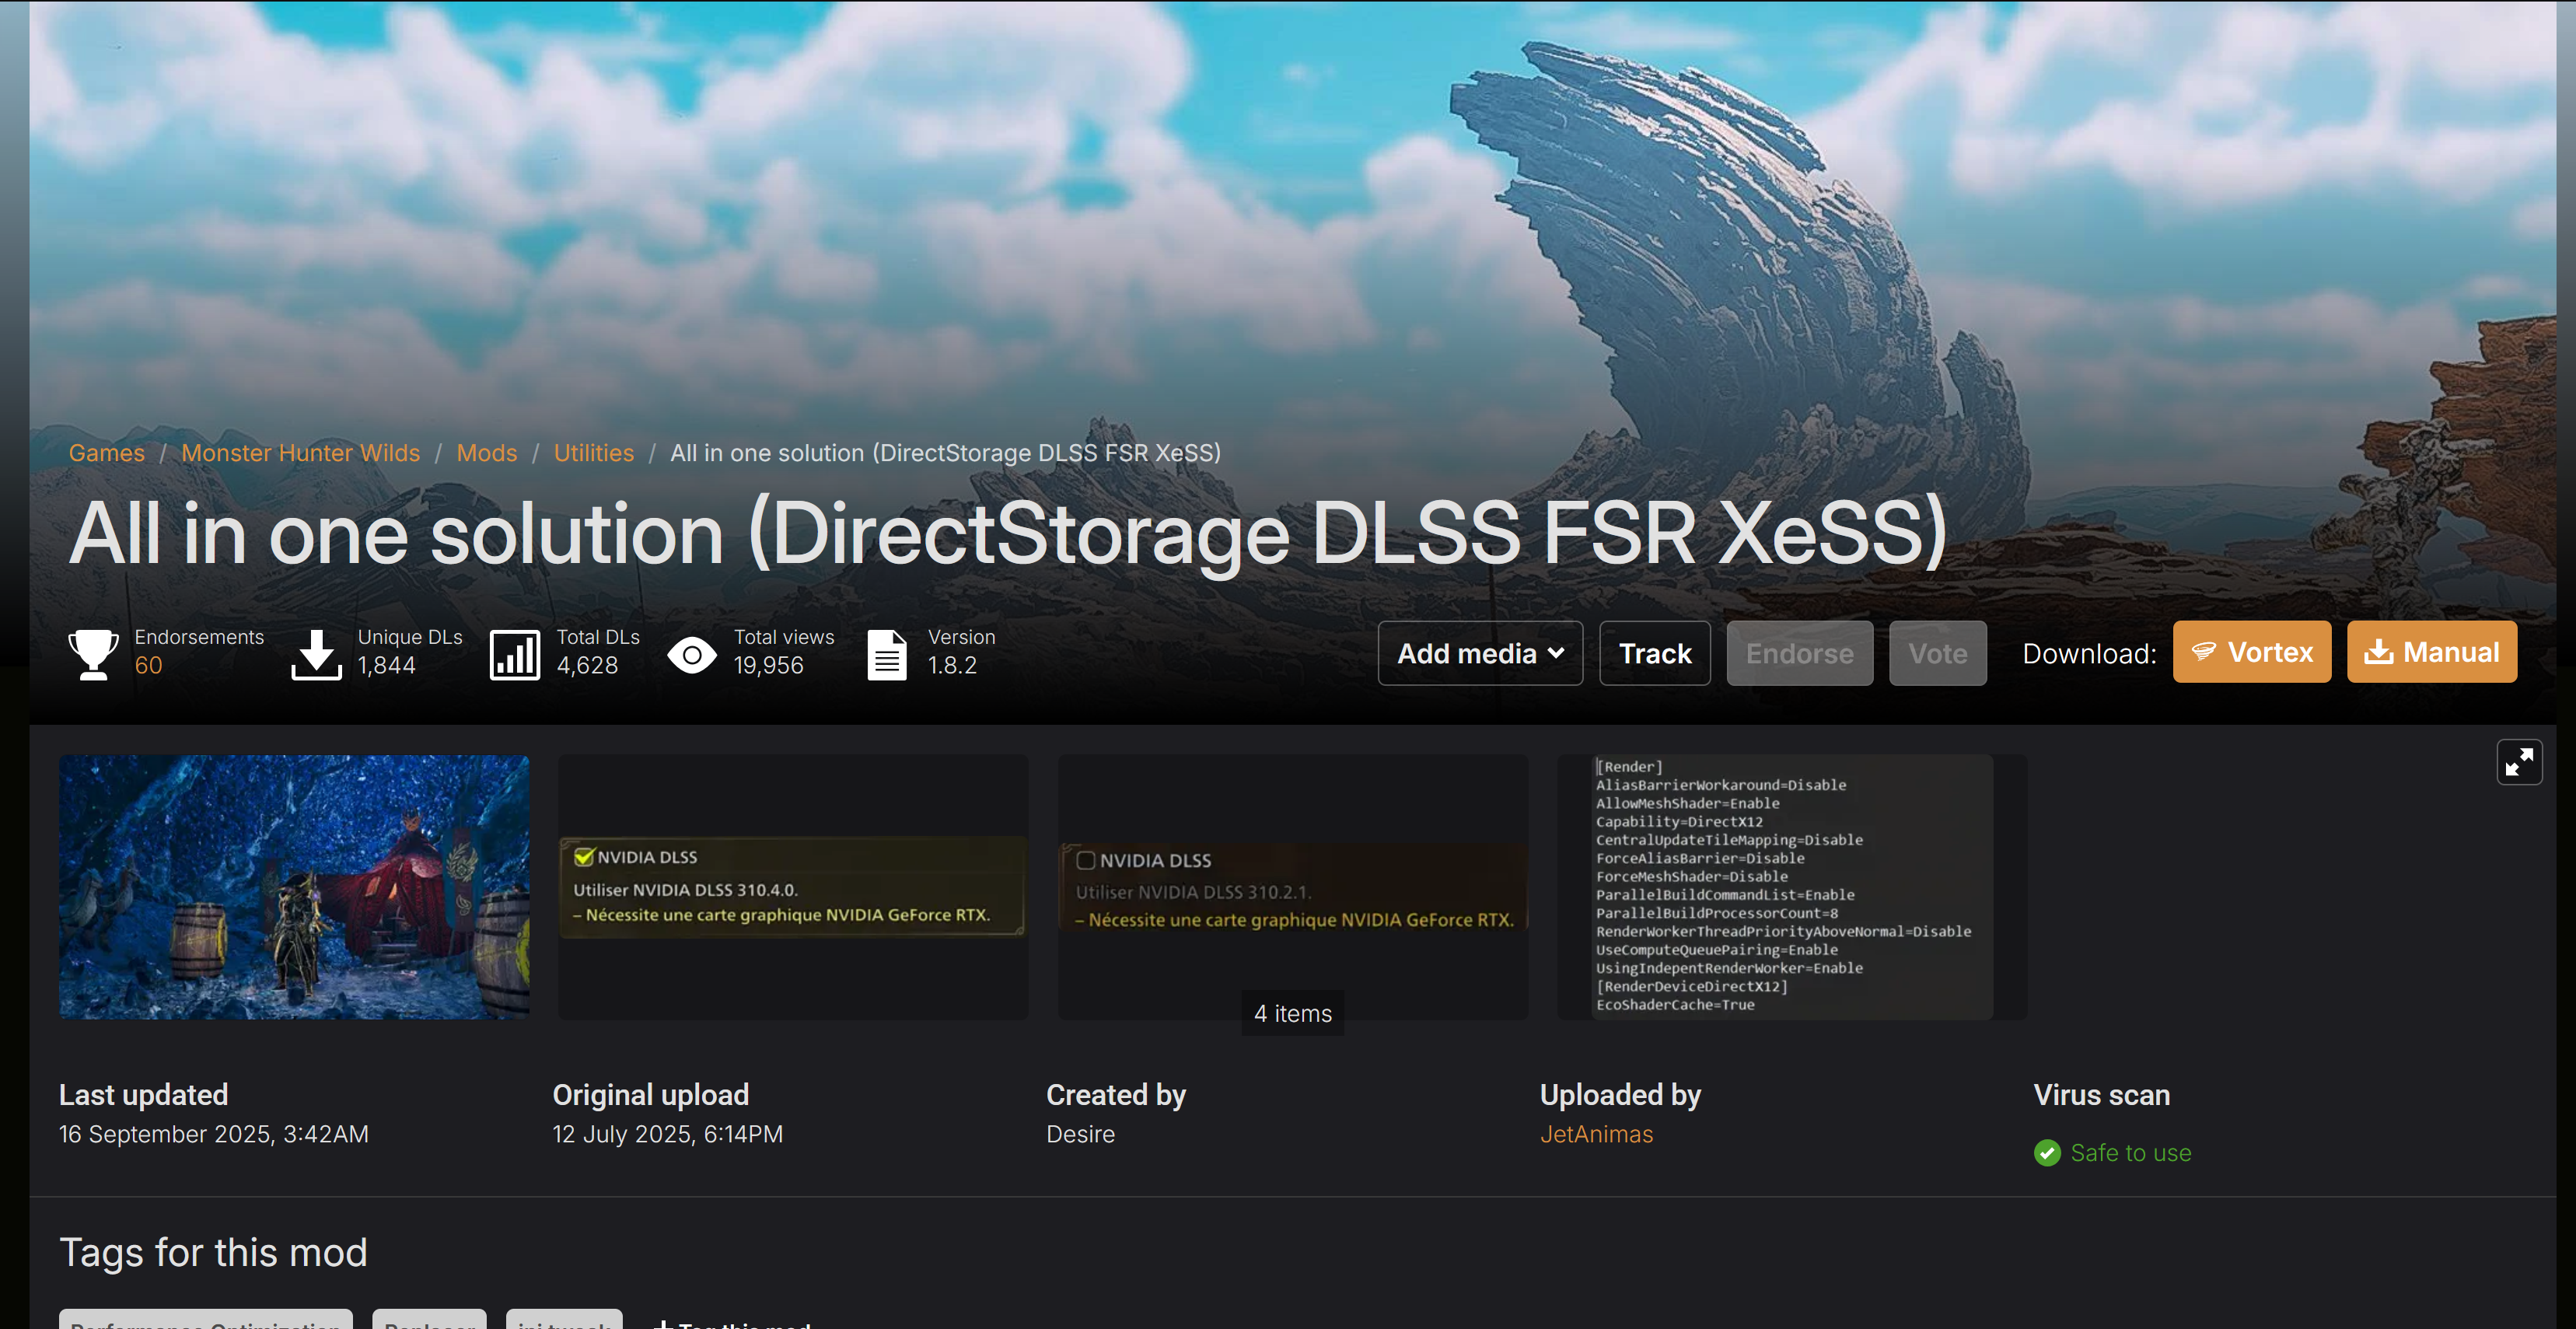Click the mod title heading
2576x1329 pixels.
pos(1008,533)
